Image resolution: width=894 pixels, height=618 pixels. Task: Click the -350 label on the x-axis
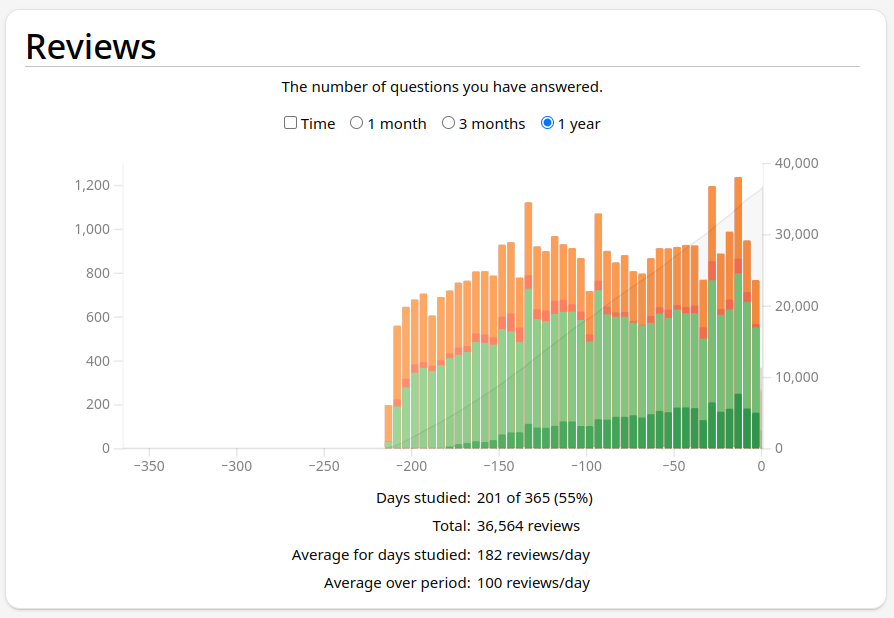pos(148,466)
